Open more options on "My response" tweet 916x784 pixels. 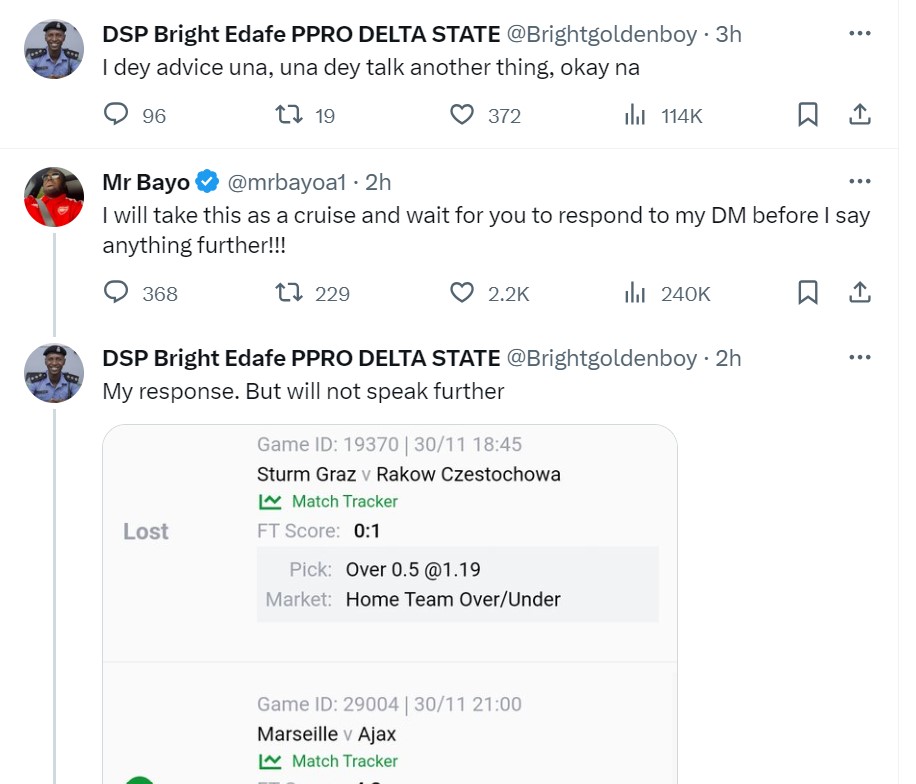859,357
